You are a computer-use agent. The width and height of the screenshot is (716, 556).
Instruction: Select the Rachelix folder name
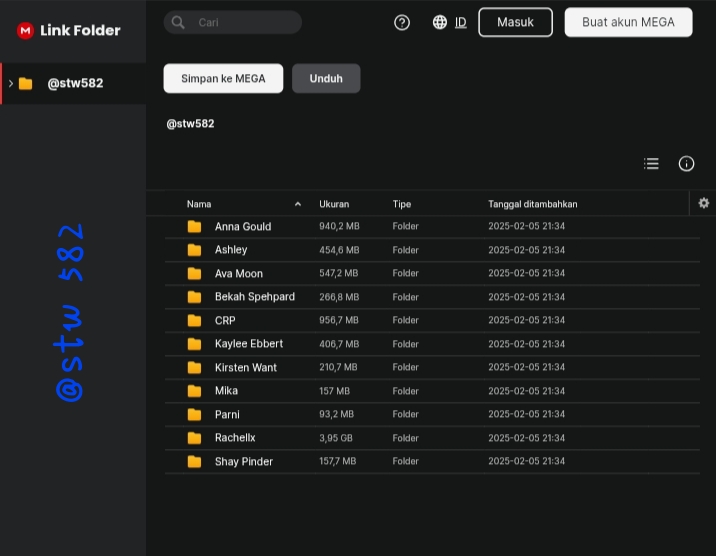(x=235, y=438)
